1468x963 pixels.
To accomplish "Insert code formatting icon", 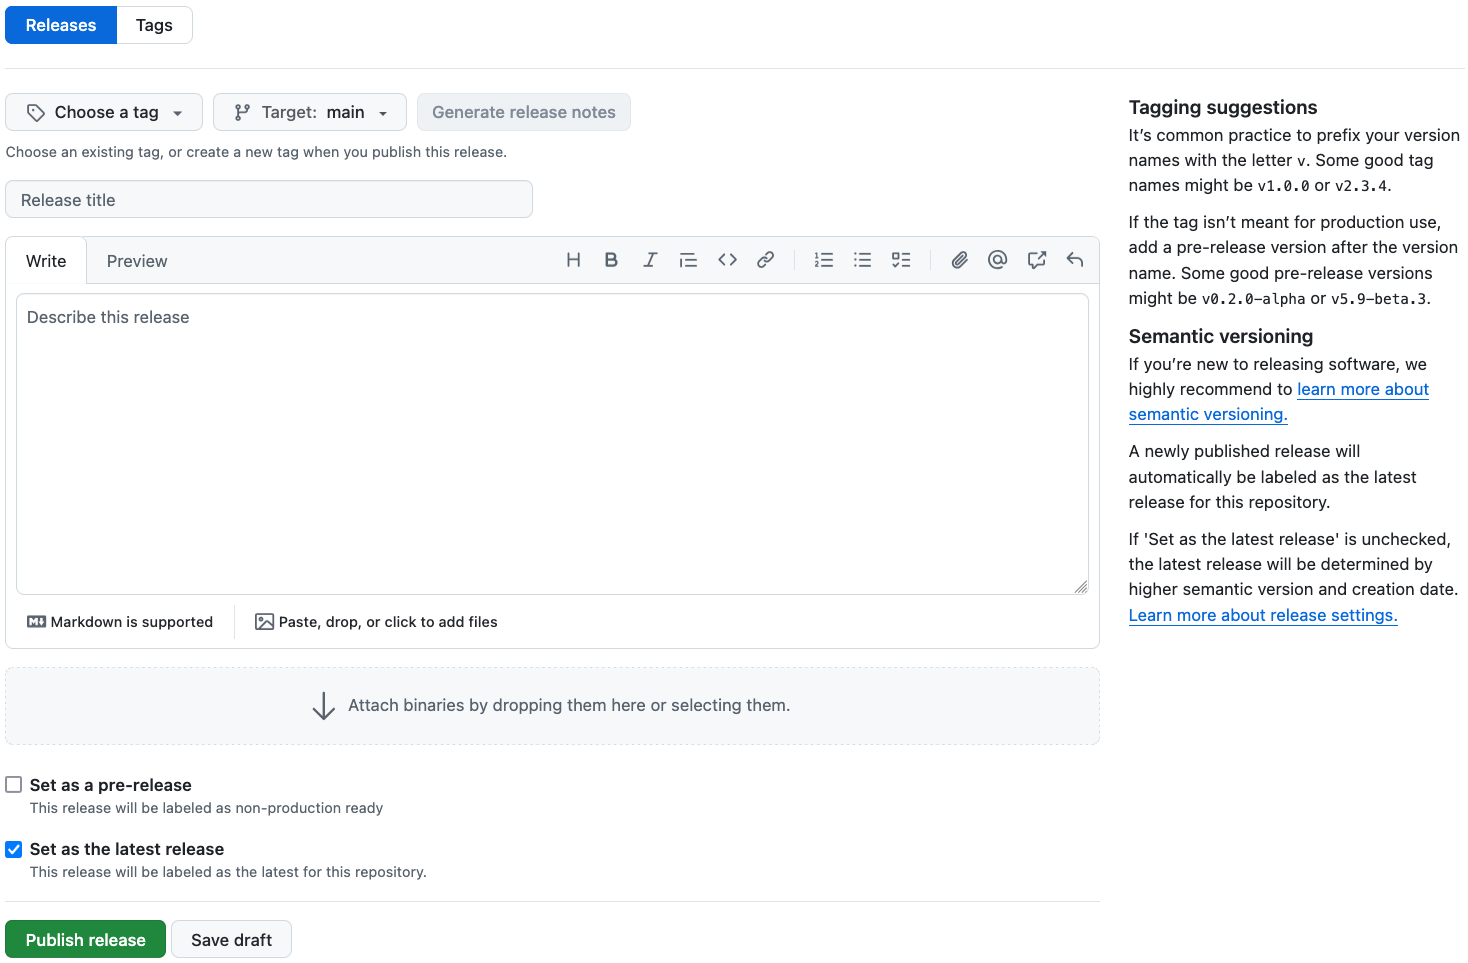I will [x=727, y=260].
